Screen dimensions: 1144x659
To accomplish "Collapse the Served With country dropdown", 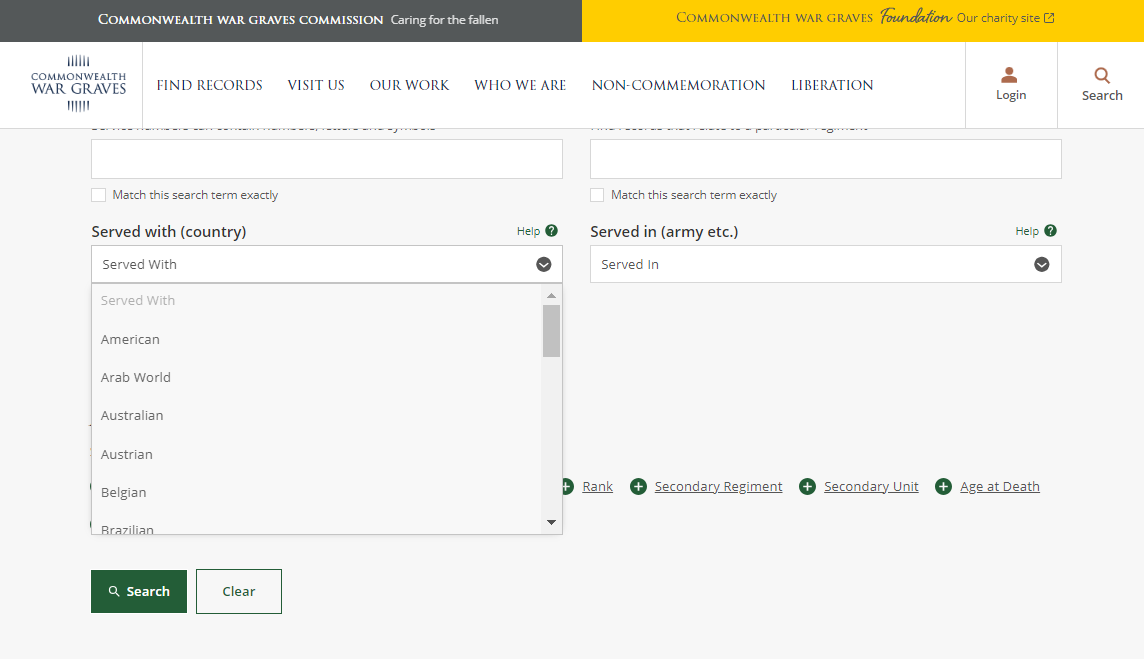I will point(543,265).
